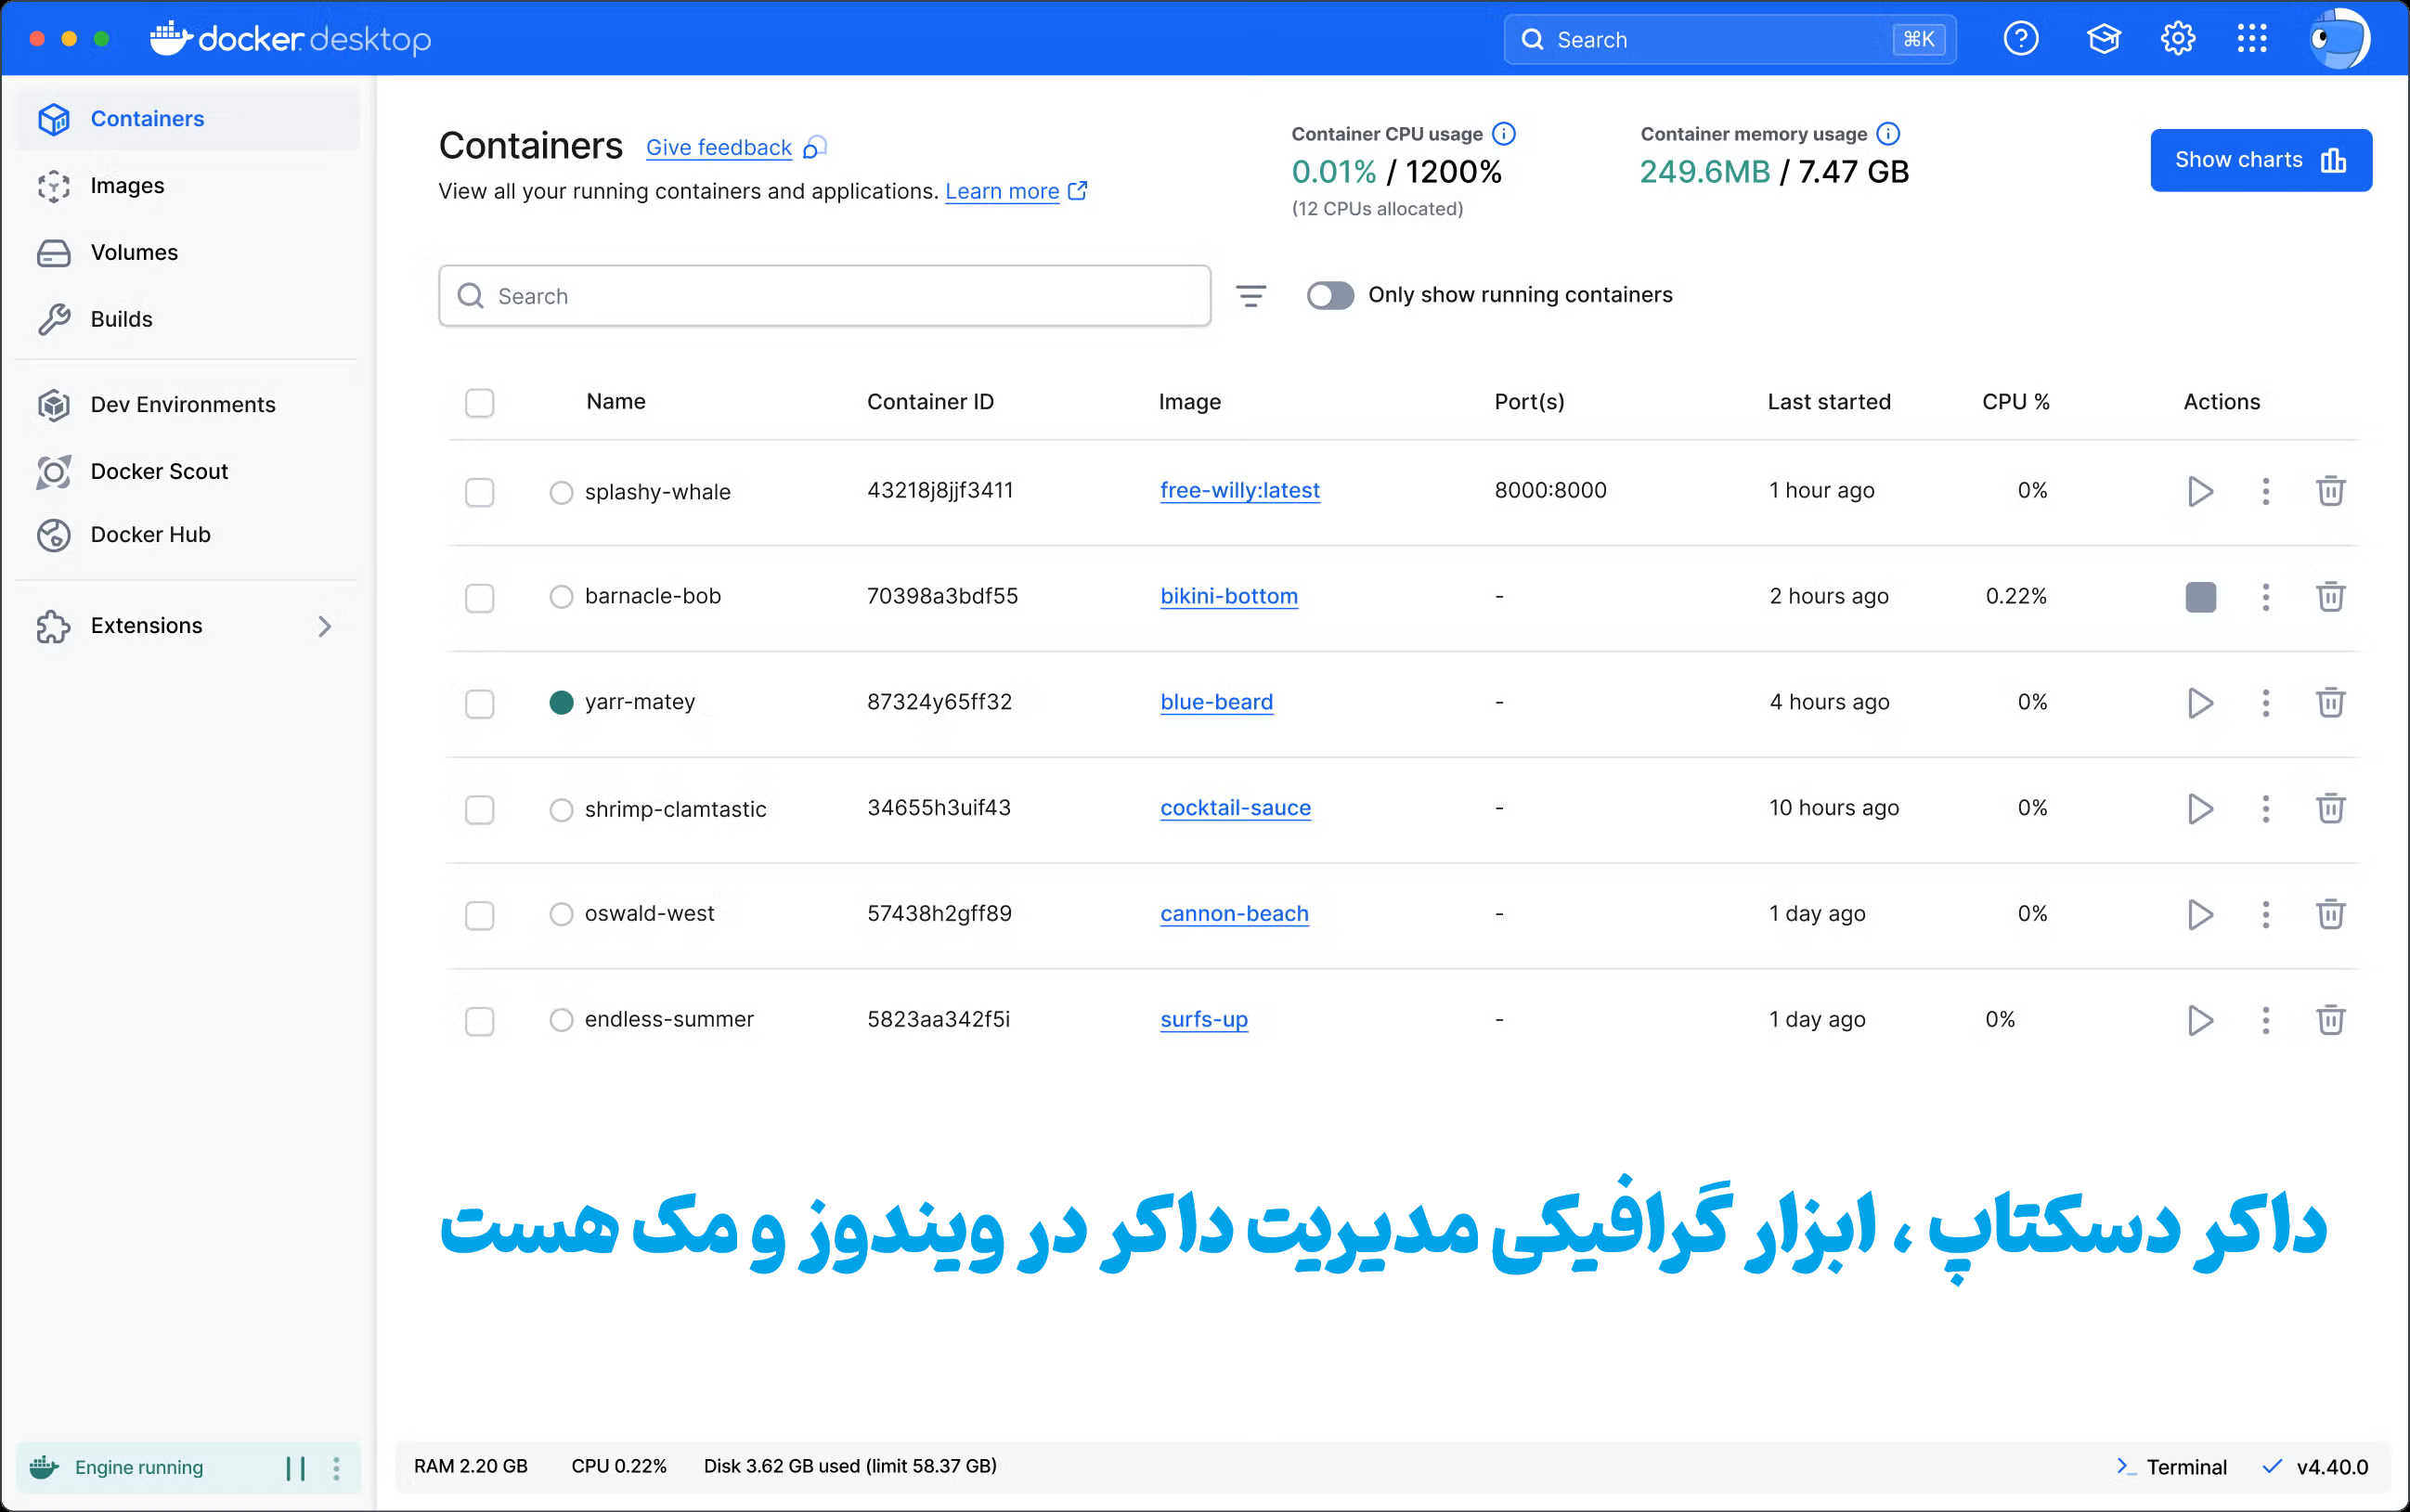Open Docker Hub in the sidebar

(x=188, y=535)
